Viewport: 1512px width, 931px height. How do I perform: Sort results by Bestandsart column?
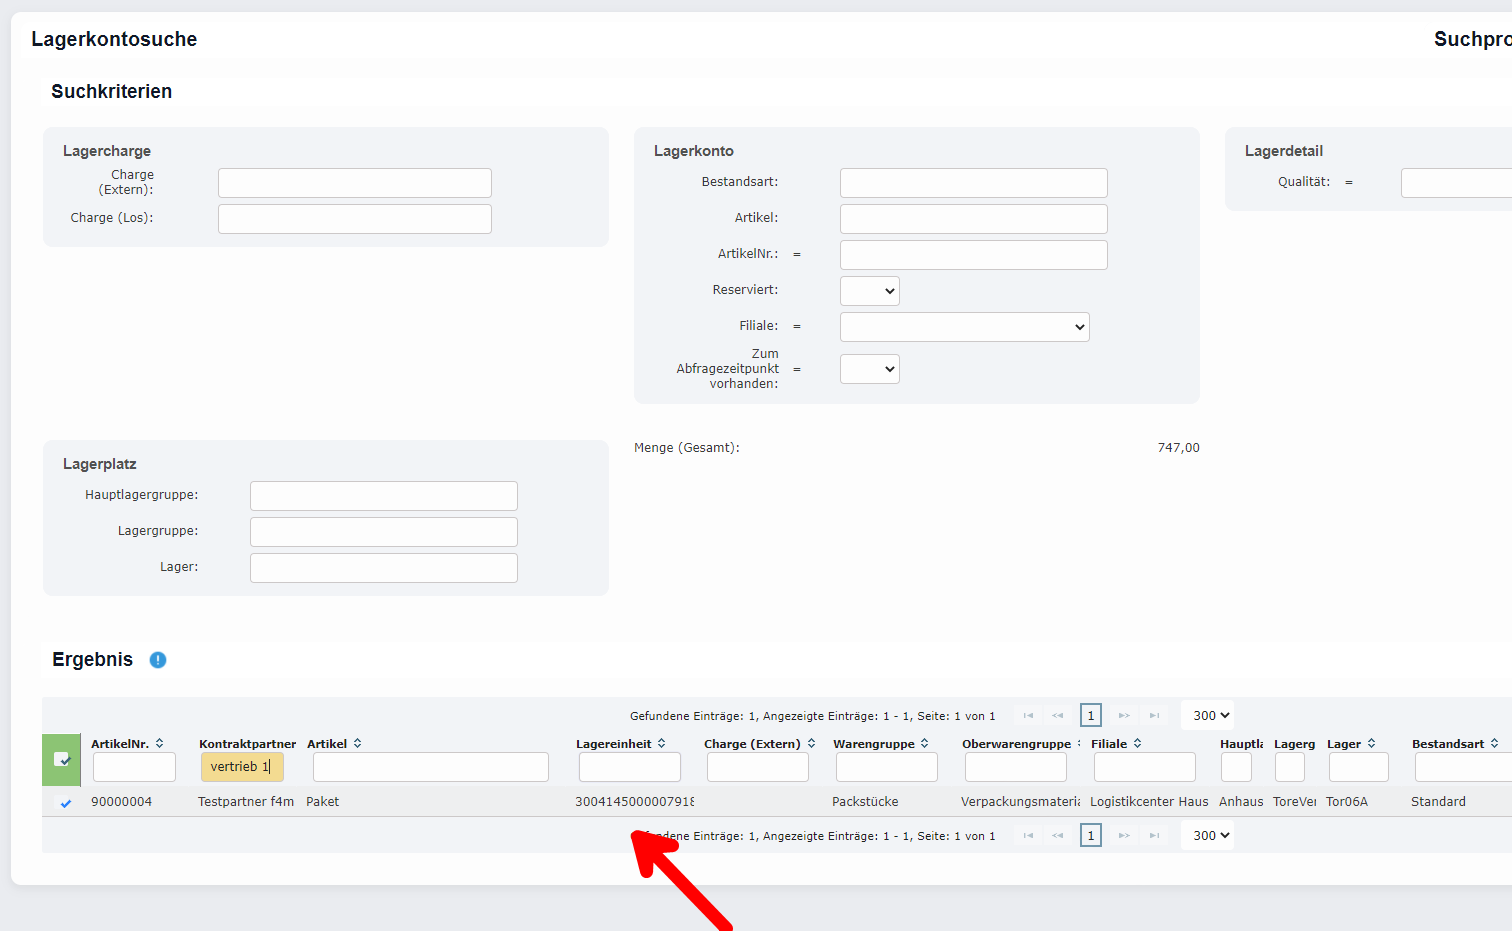[1494, 743]
